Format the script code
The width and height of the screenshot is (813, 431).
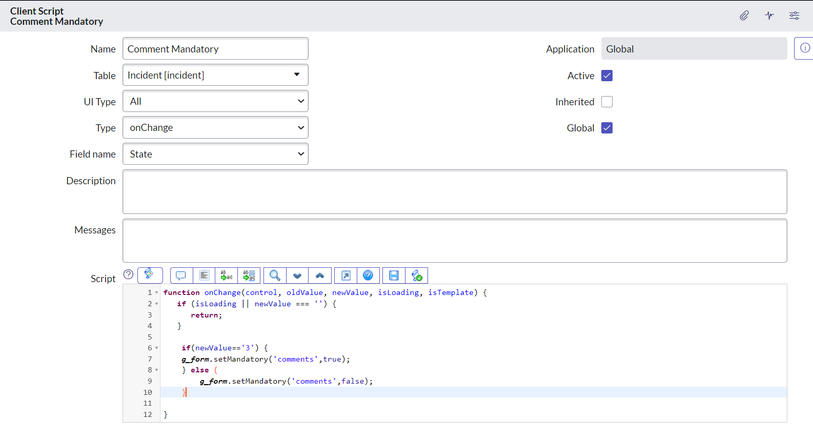tap(204, 275)
